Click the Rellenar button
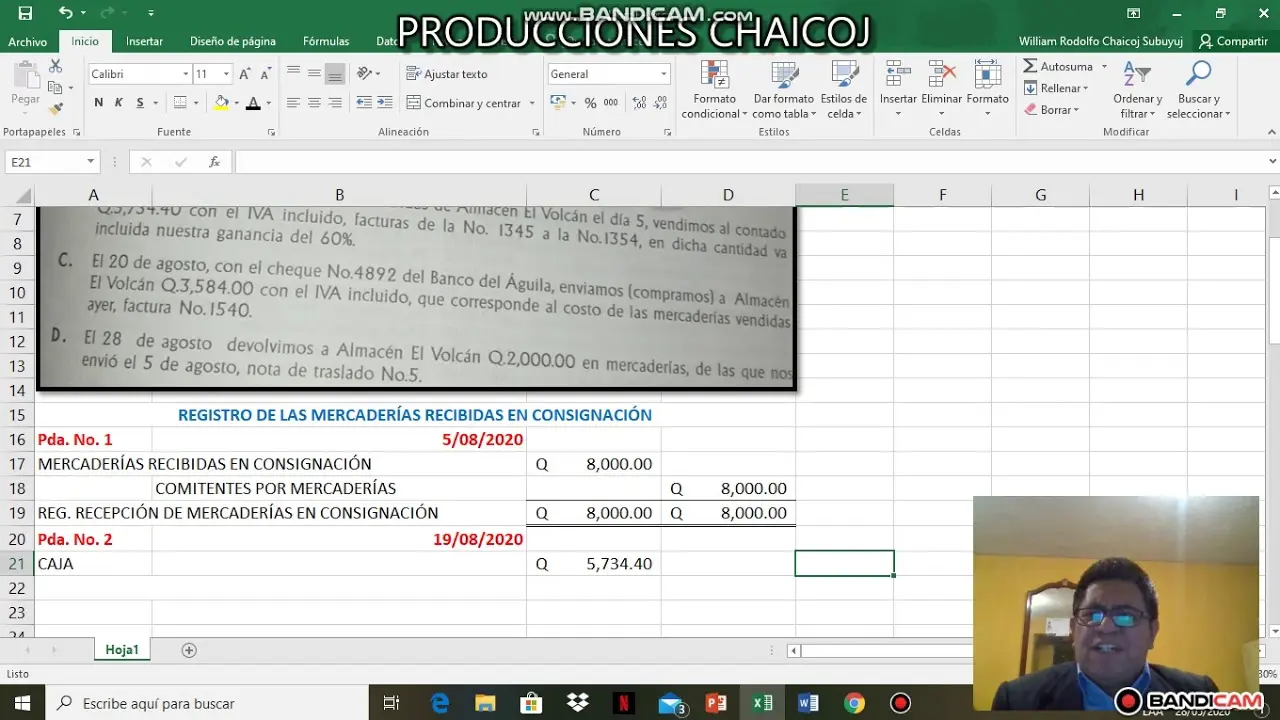Viewport: 1280px width, 720px height. pos(1056,88)
